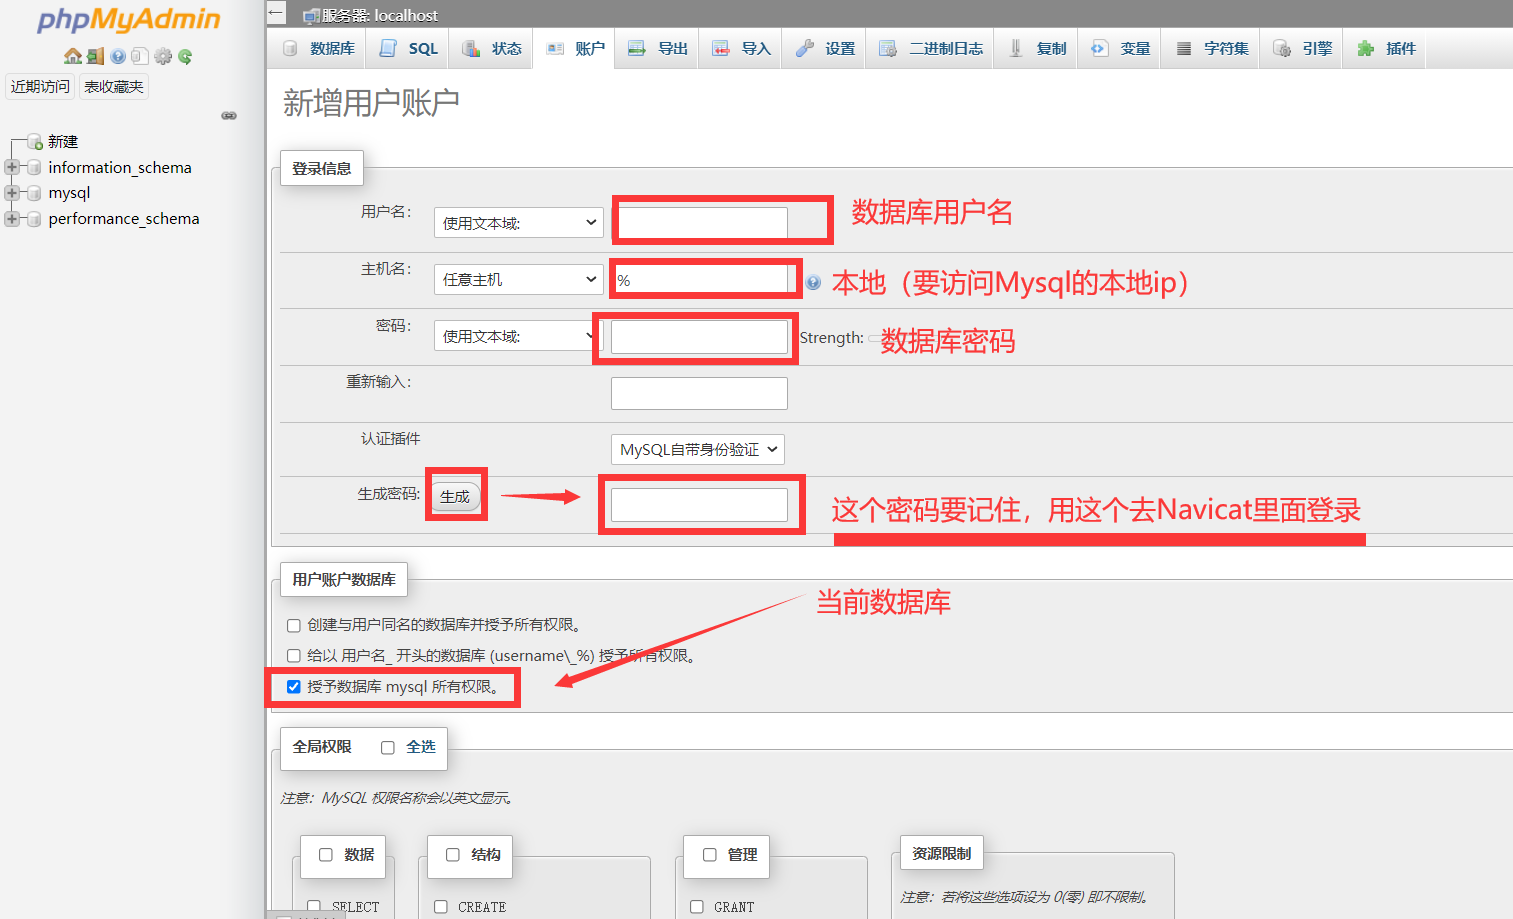Enable the CREATE privilege checkbox

(441, 907)
